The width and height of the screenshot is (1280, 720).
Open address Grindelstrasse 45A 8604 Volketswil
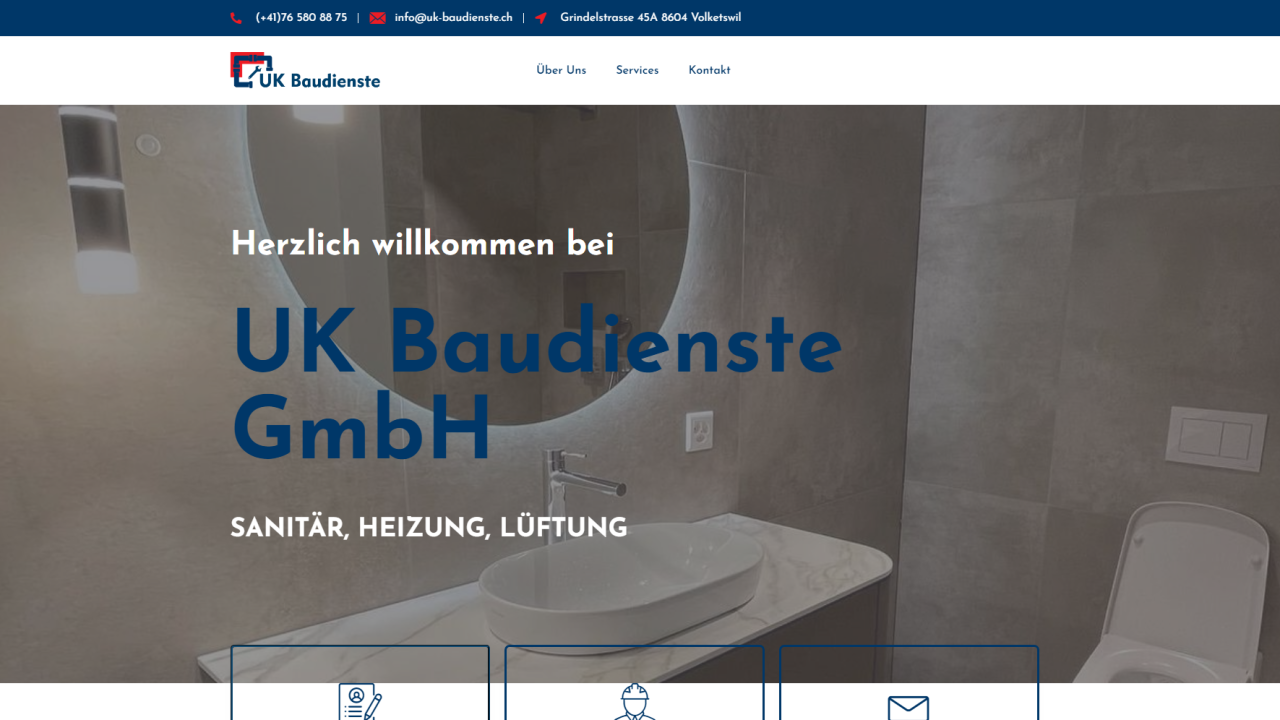coord(650,18)
